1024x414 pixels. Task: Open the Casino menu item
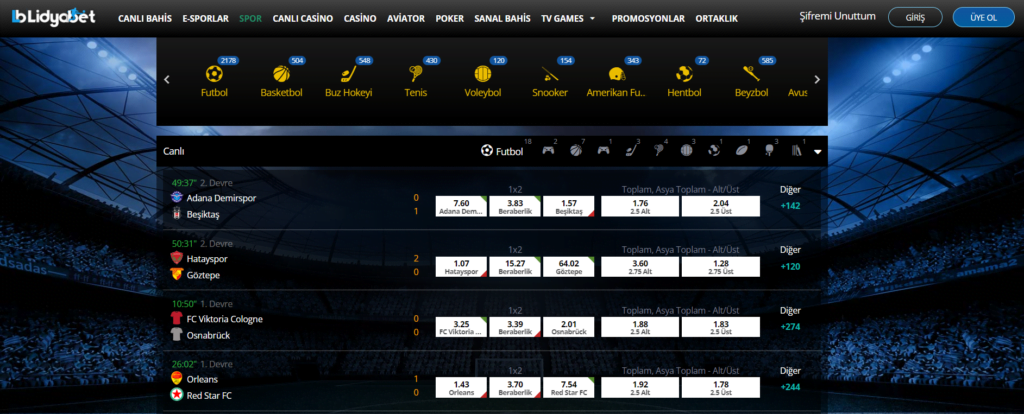pyautogui.click(x=360, y=18)
